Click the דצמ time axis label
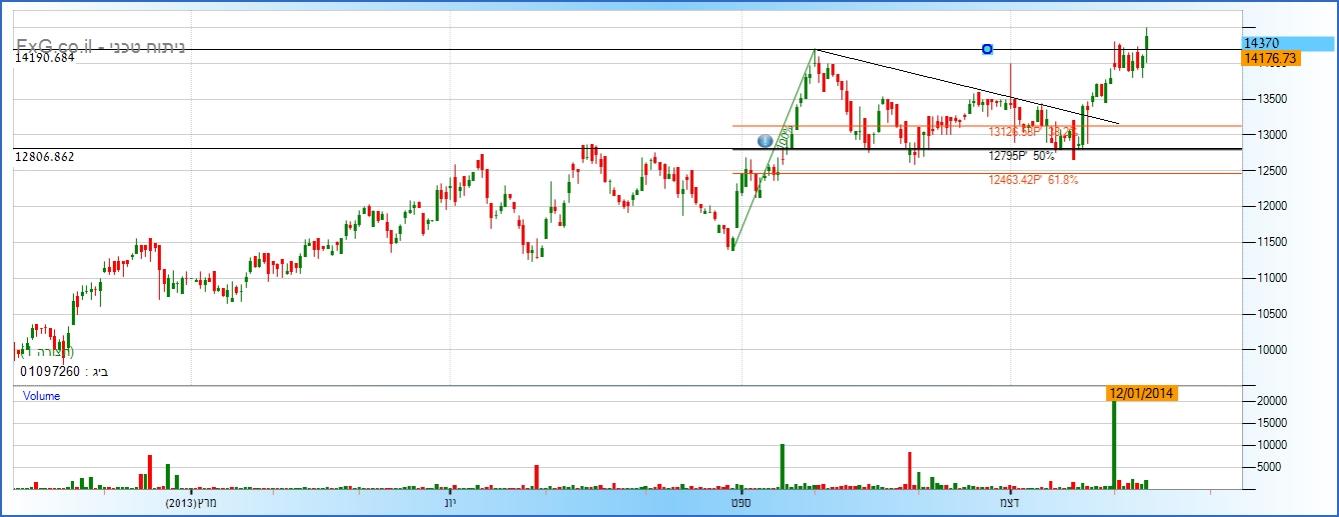Image resolution: width=1339 pixels, height=517 pixels. pyautogui.click(x=1010, y=503)
